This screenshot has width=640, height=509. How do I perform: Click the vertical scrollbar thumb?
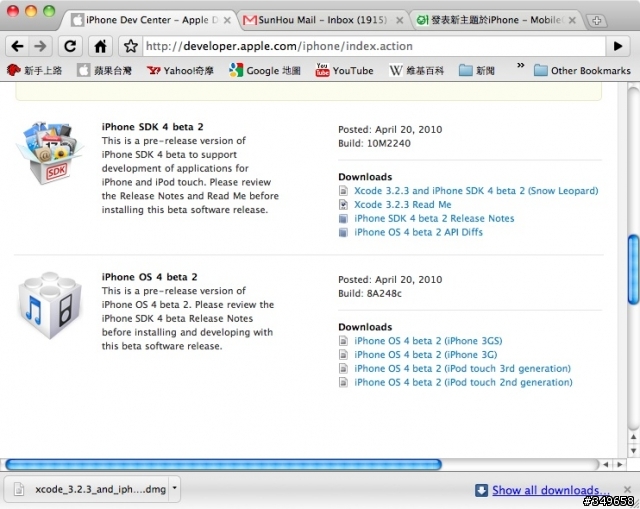click(633, 269)
